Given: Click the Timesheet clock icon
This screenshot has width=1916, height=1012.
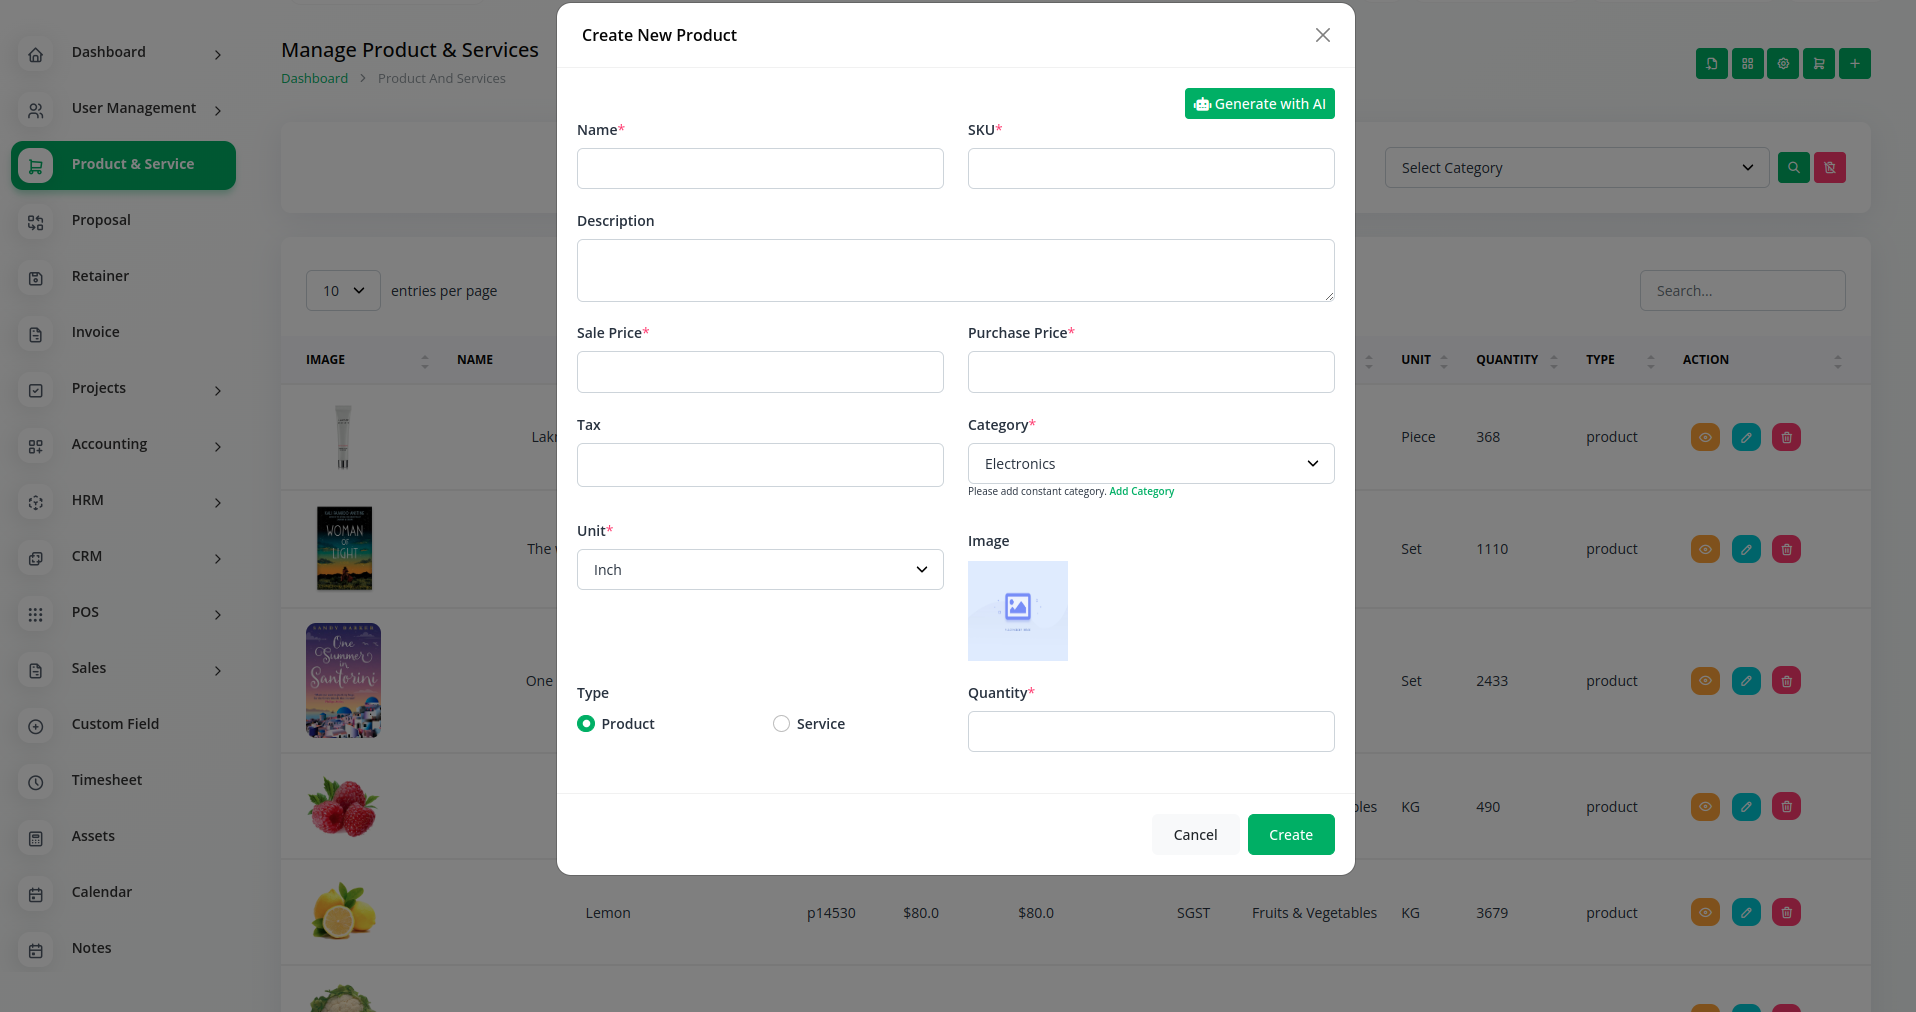Looking at the screenshot, I should (36, 782).
